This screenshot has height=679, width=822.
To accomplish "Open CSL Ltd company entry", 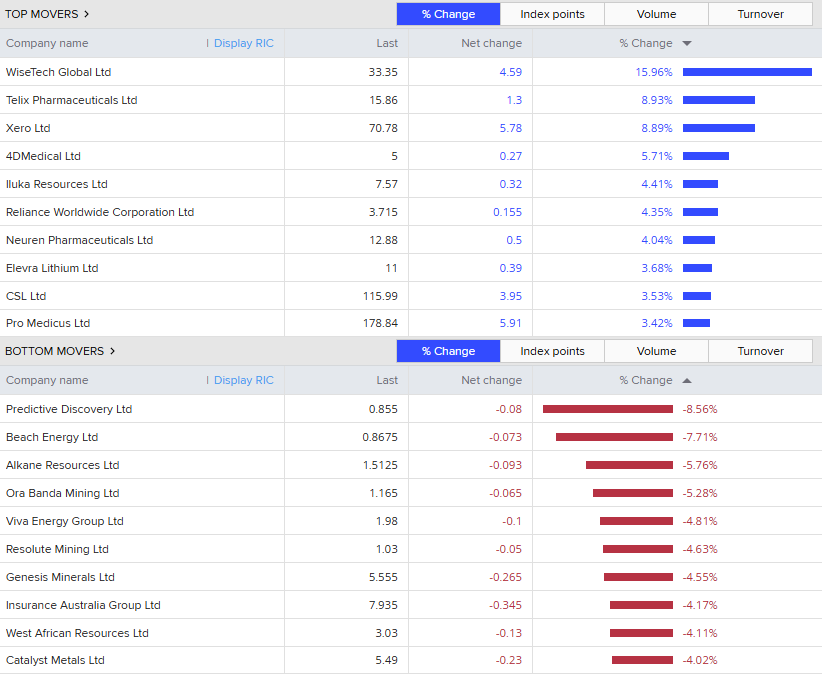I will coord(26,296).
